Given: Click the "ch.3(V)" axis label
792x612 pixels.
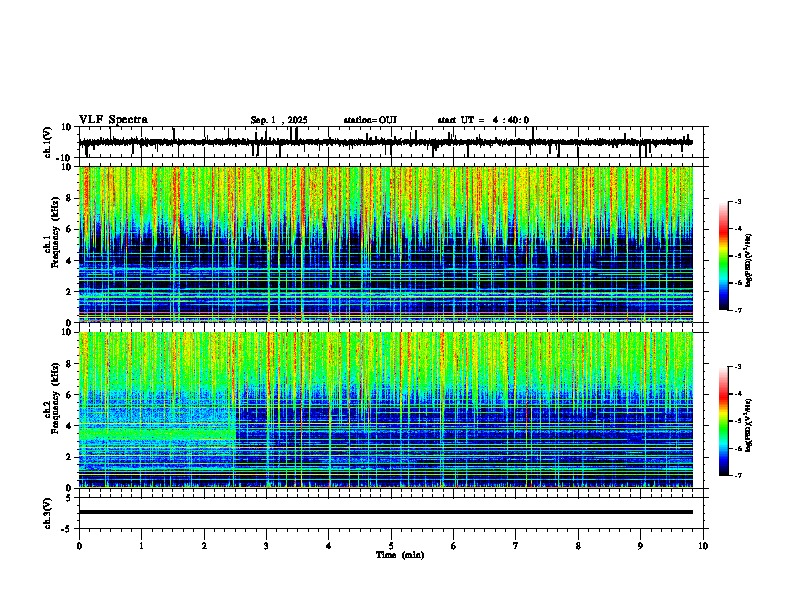Looking at the screenshot, I should 48,513.
